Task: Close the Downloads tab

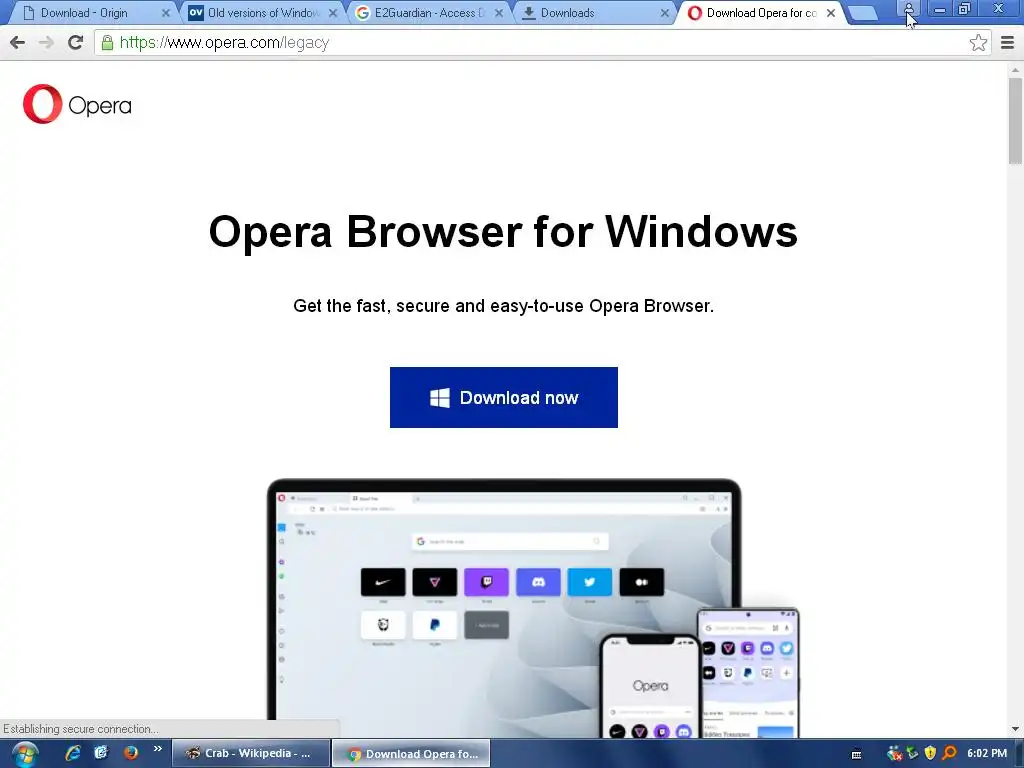Action: (x=665, y=13)
